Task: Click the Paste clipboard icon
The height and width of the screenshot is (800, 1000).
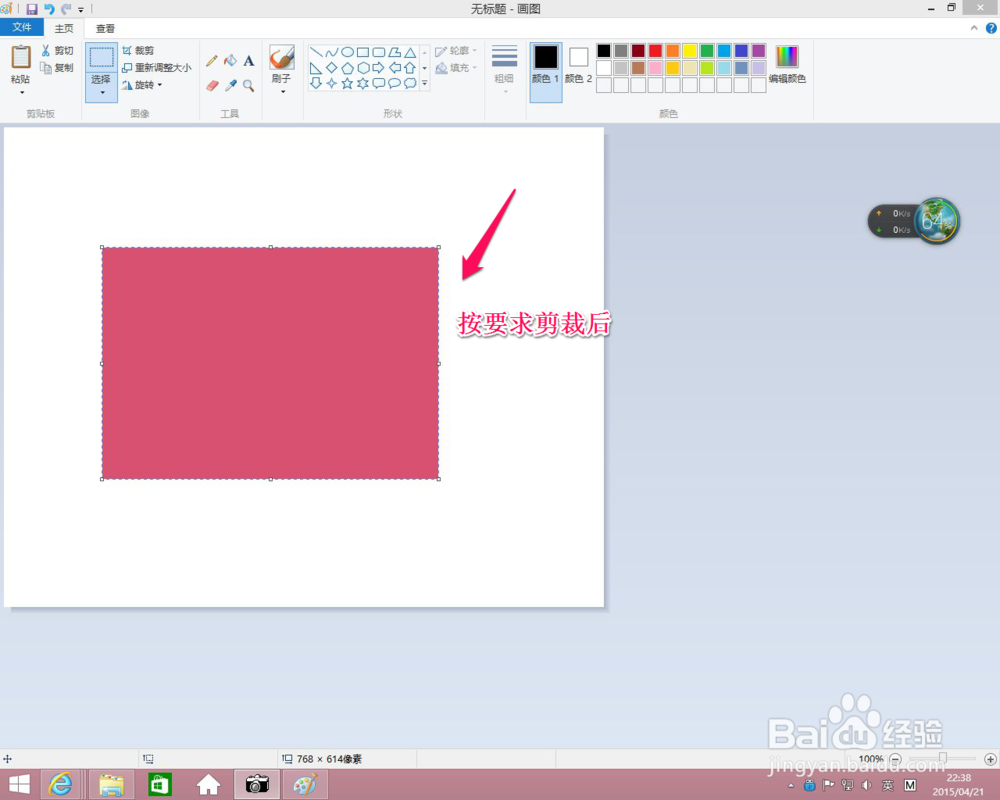Action: coord(20,57)
